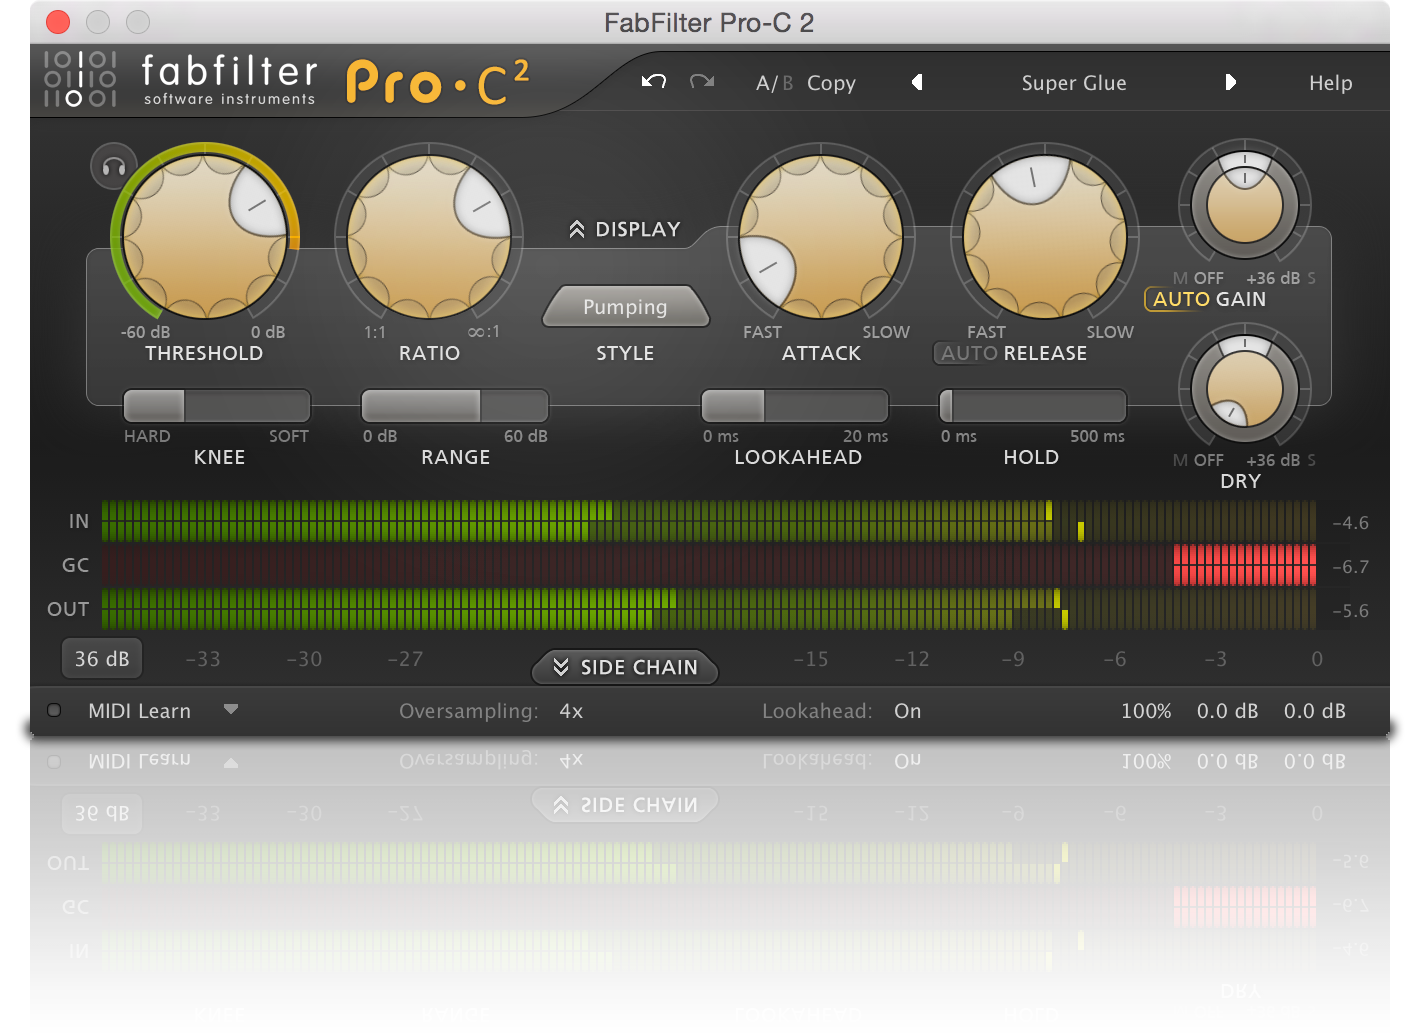Toggle the AUTO release button
Viewport: 1420px width, 1036px height.
pyautogui.click(x=968, y=353)
